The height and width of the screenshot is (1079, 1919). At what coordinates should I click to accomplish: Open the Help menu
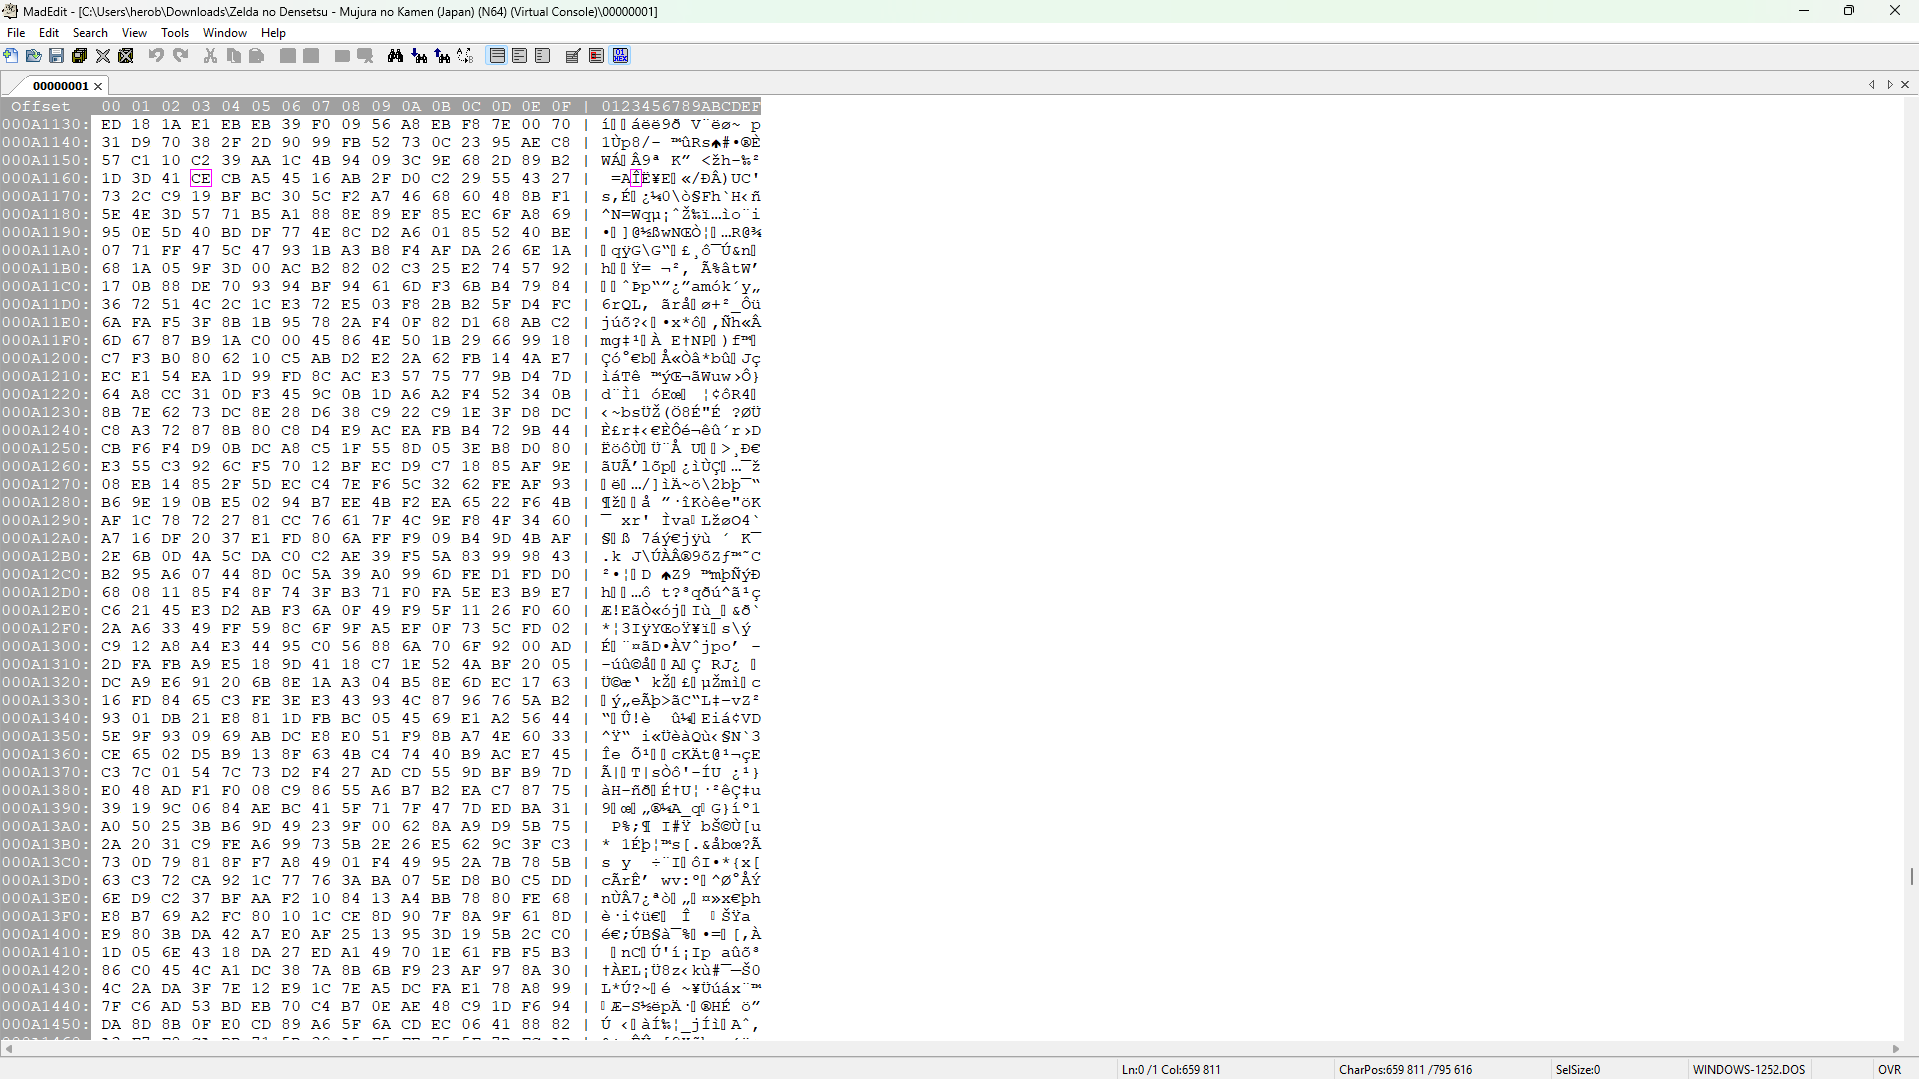273,33
